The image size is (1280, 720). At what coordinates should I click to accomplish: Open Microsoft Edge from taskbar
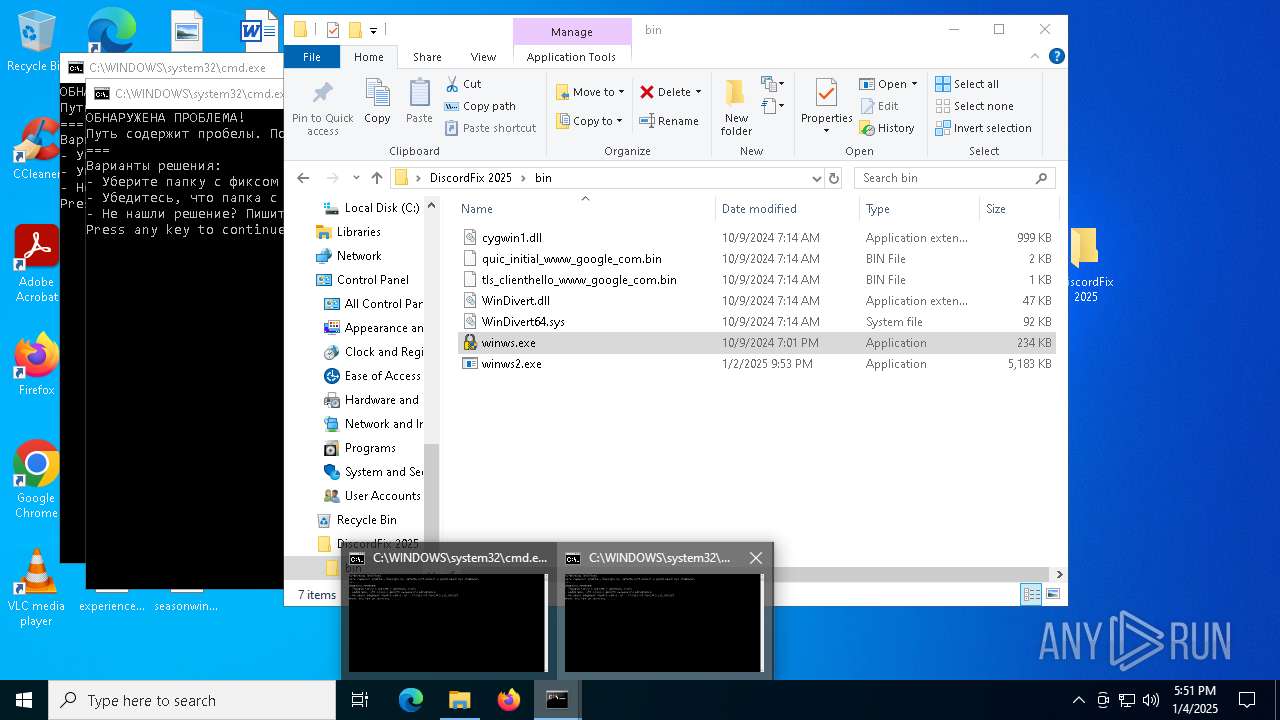(x=411, y=700)
